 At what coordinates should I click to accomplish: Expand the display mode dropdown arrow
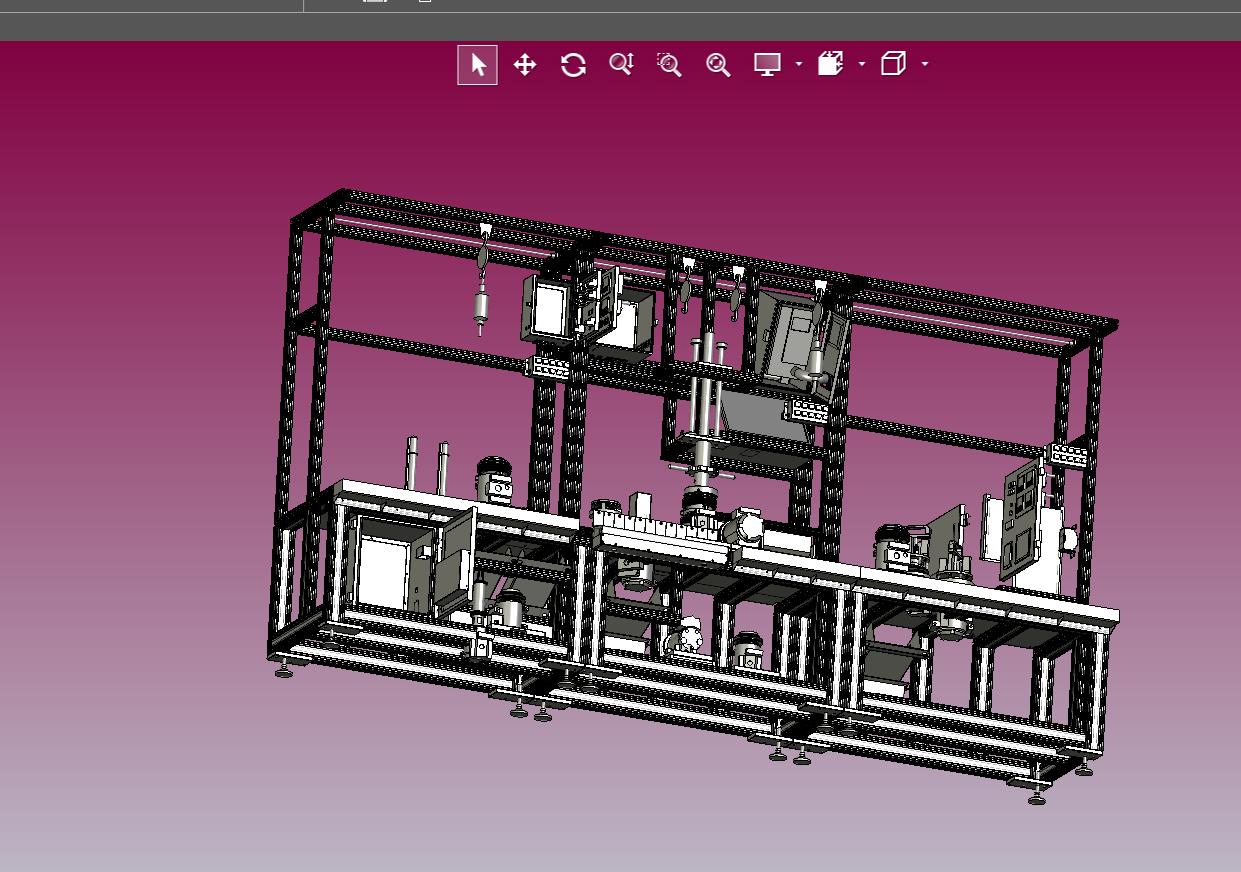tap(799, 64)
